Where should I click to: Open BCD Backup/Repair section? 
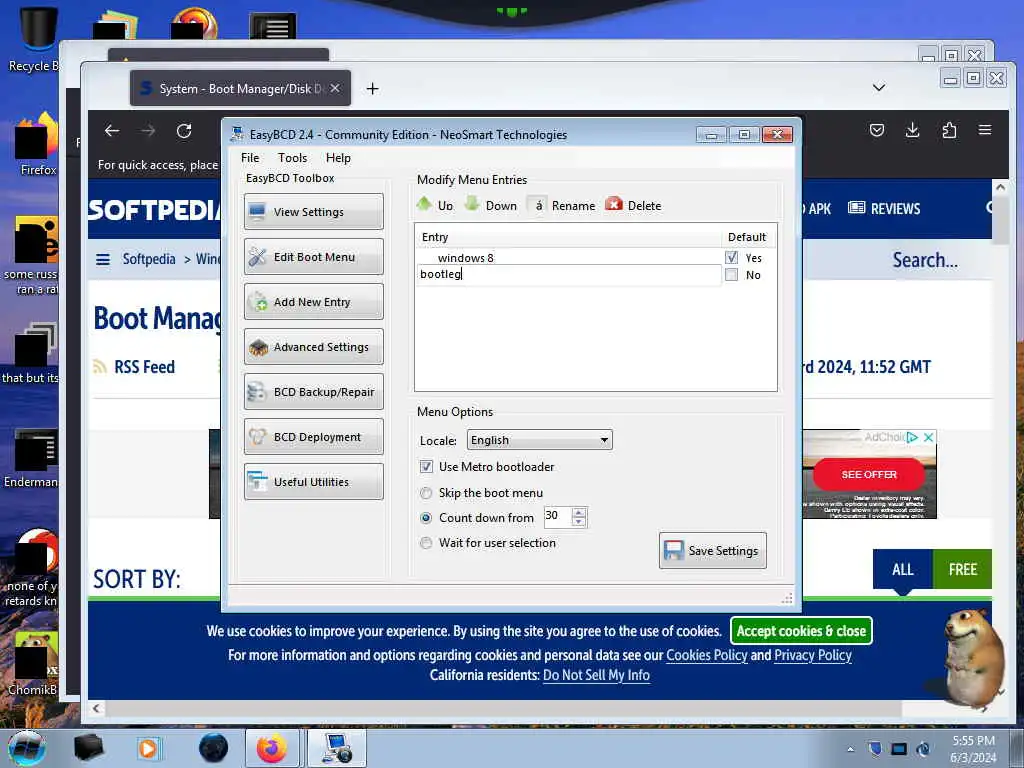click(x=313, y=392)
